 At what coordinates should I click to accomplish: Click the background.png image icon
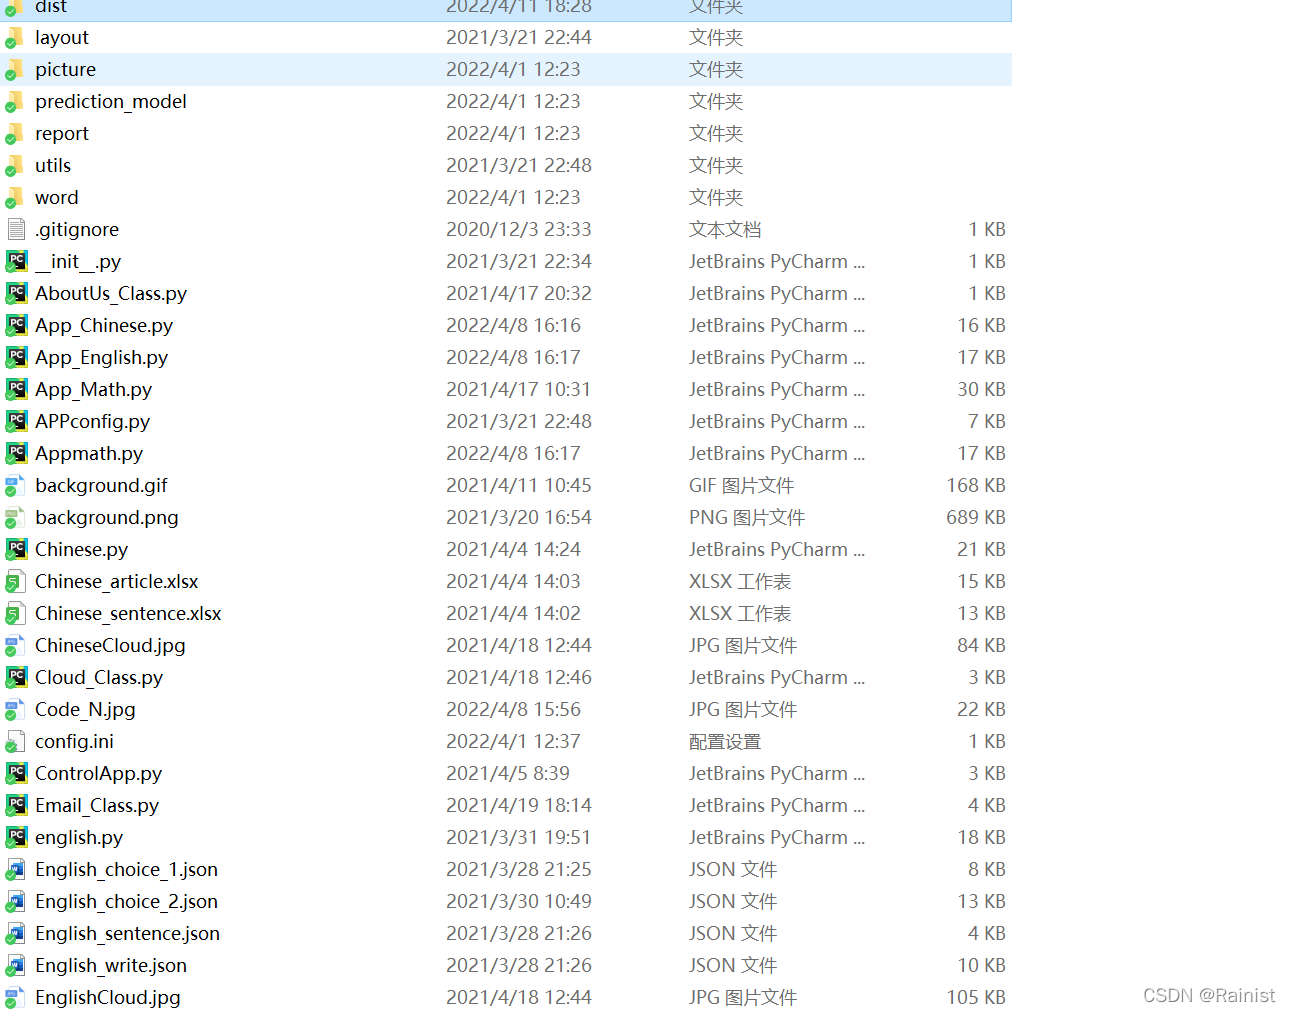[15, 518]
